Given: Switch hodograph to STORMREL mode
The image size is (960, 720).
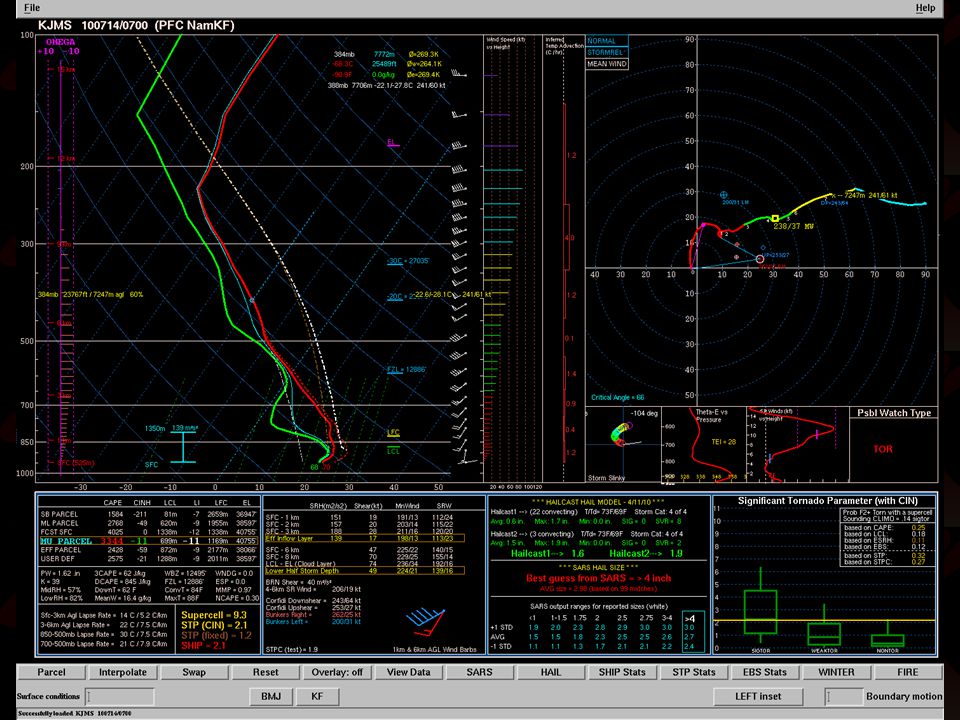Looking at the screenshot, I should point(607,52).
